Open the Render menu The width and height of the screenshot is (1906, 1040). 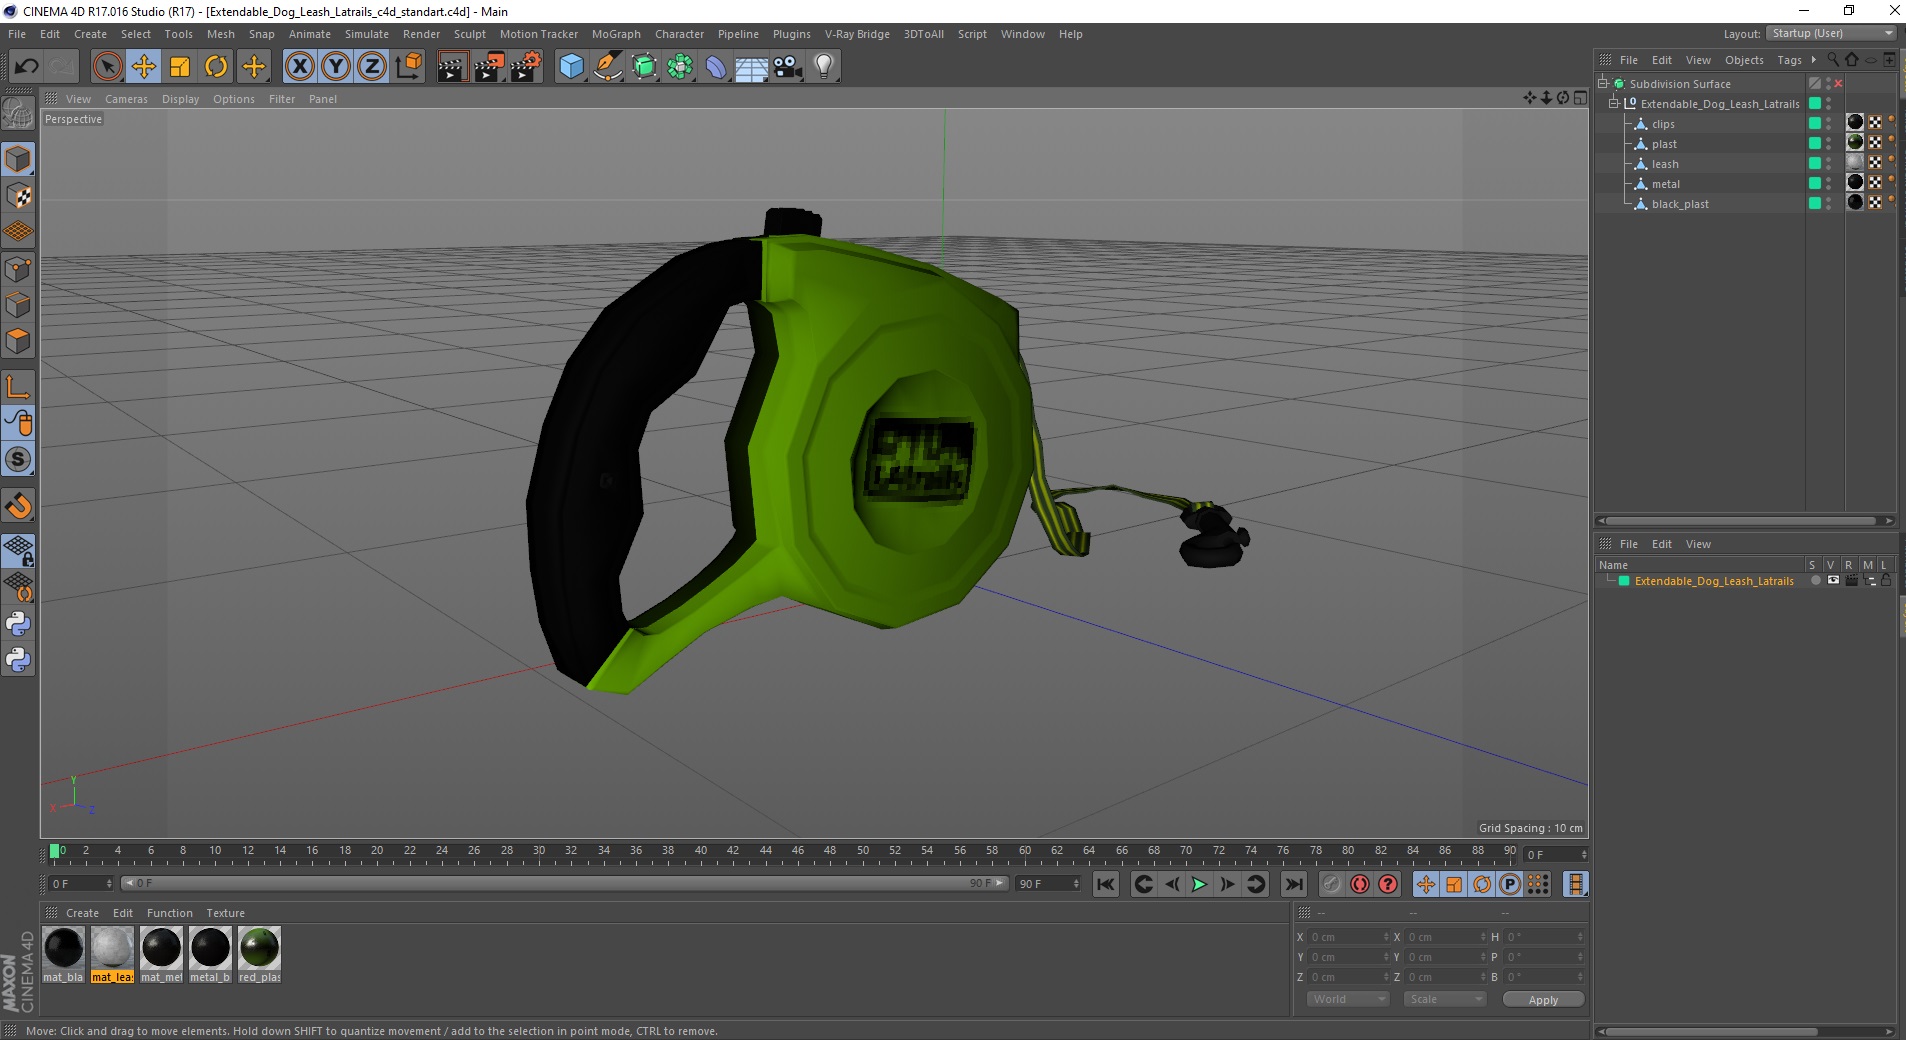point(421,34)
